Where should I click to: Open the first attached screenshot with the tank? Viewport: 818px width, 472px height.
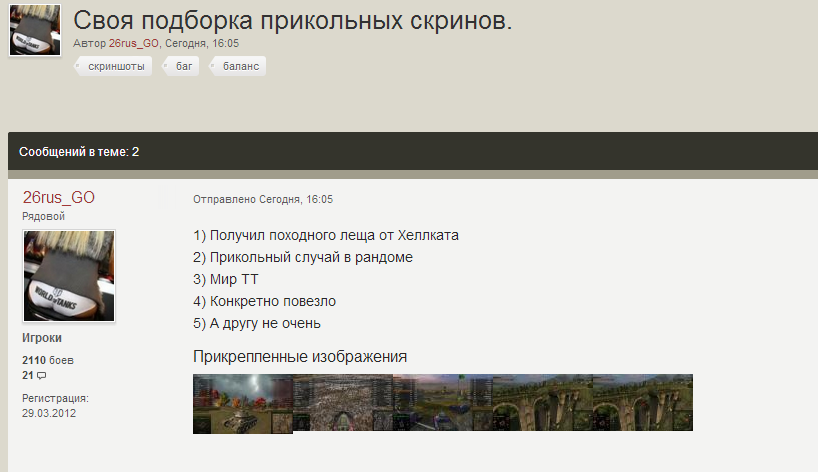[x=243, y=404]
